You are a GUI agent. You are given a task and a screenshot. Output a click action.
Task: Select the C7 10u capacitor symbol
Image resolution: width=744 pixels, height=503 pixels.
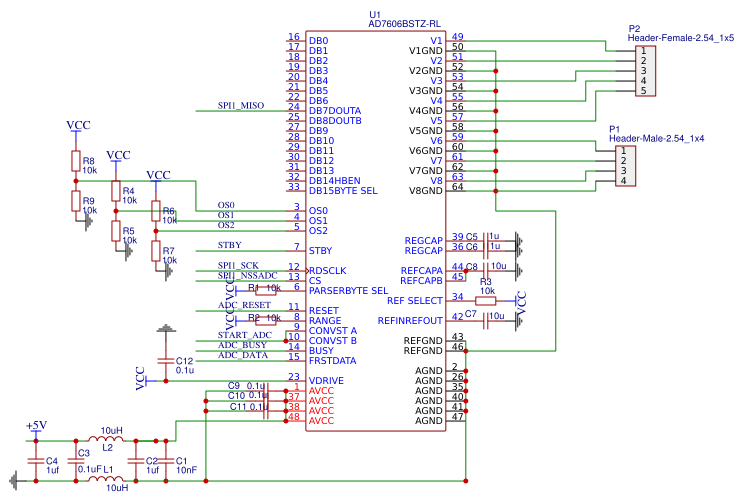pos(485,321)
